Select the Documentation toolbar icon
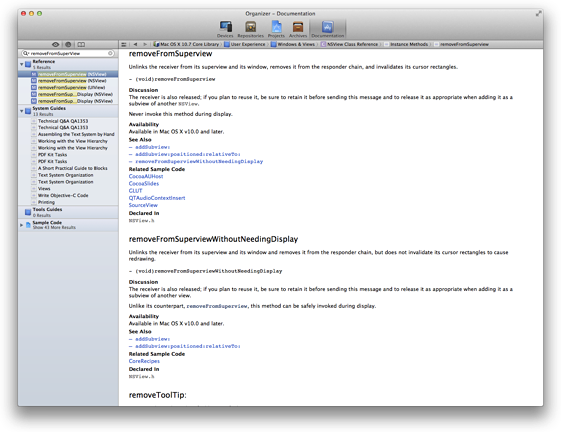This screenshot has width=561, height=432. pos(327,29)
